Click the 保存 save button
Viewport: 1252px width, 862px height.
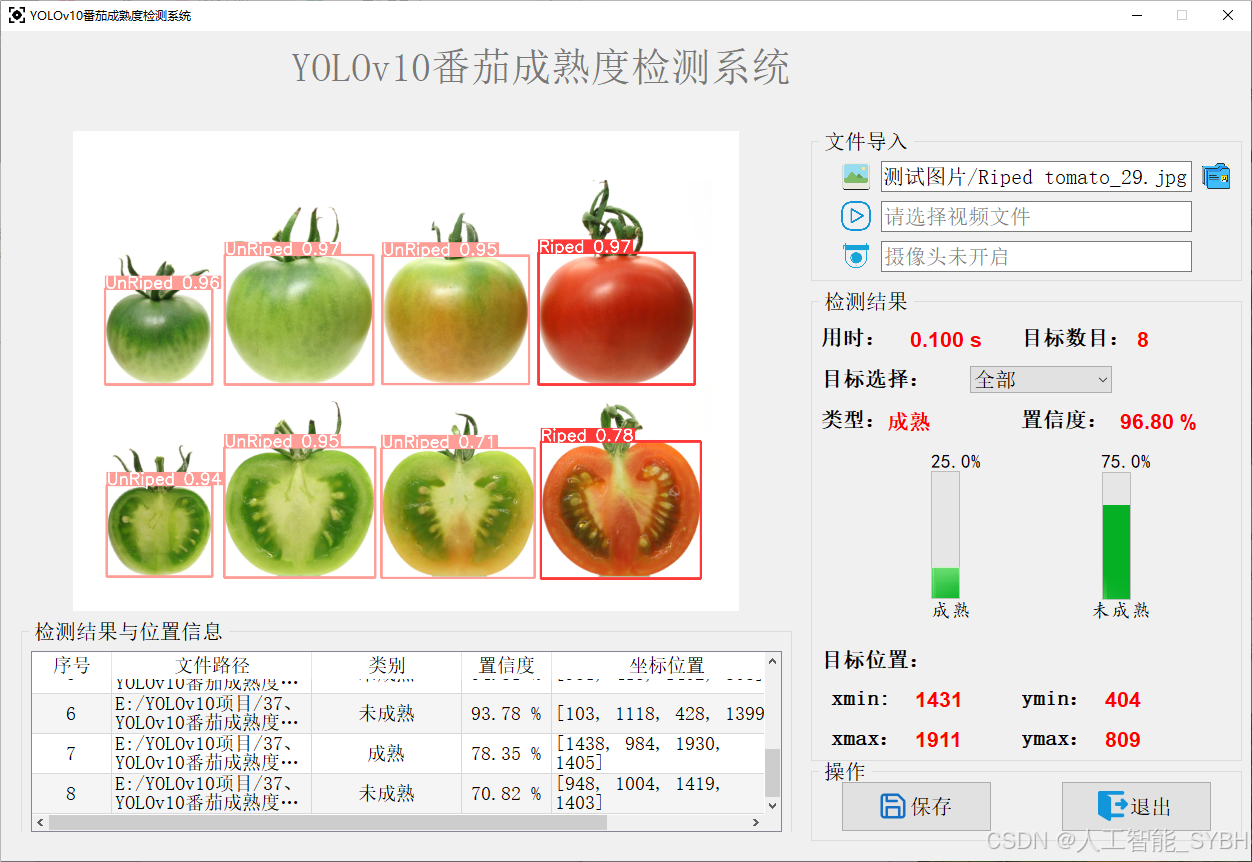point(916,806)
